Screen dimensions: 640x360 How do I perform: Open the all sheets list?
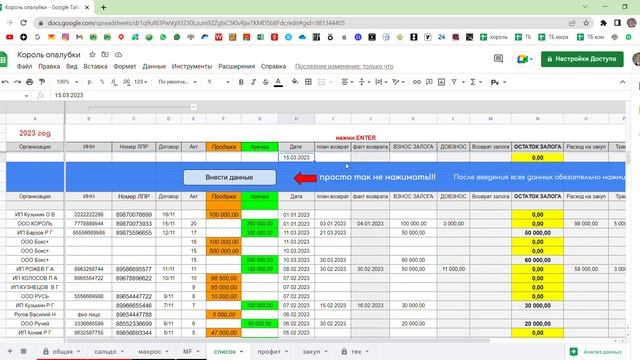pyautogui.click(x=23, y=351)
